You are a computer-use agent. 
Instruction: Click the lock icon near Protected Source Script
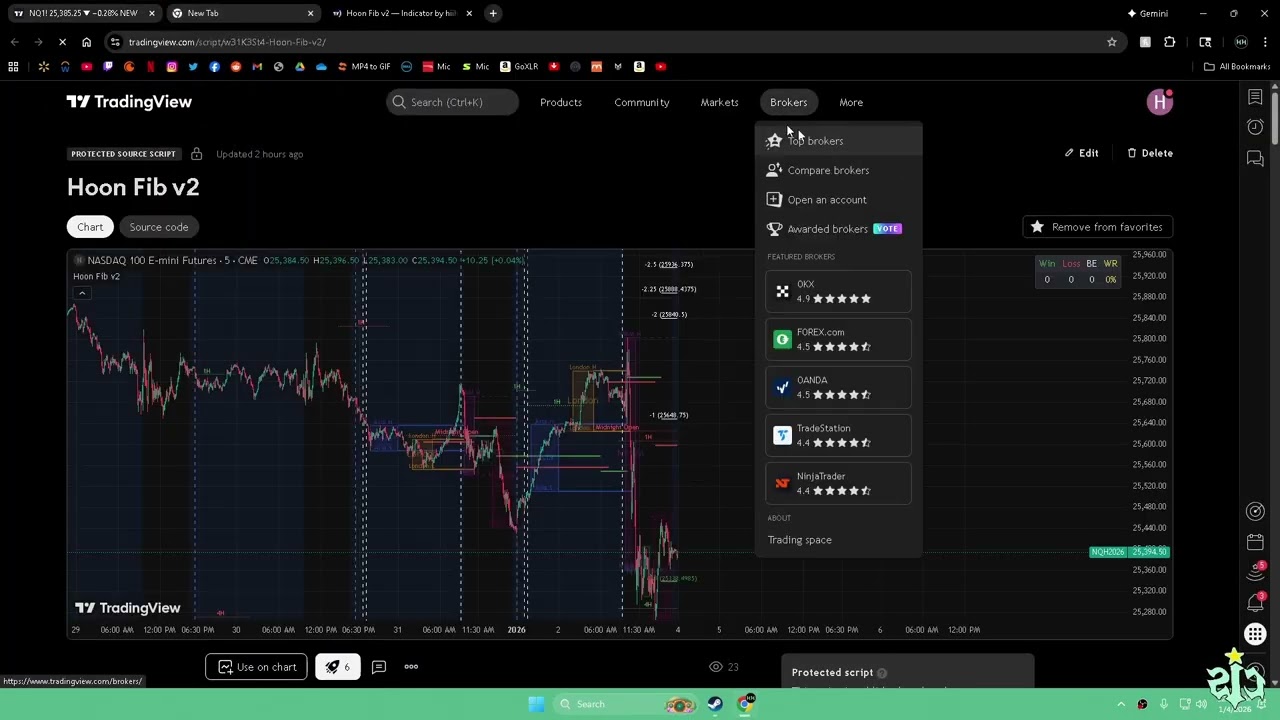click(x=196, y=154)
